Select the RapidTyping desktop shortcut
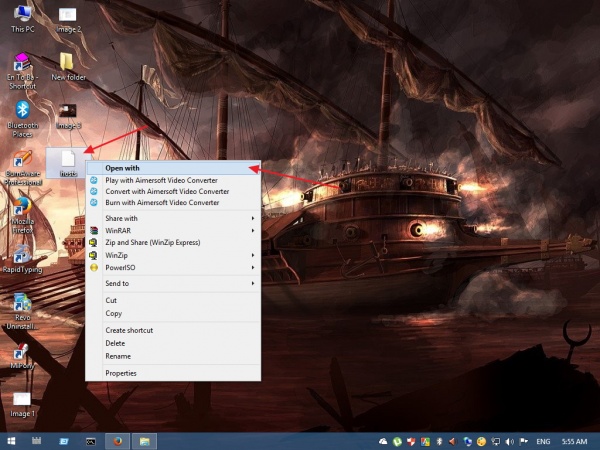The width and height of the screenshot is (600, 450). click(x=22, y=259)
